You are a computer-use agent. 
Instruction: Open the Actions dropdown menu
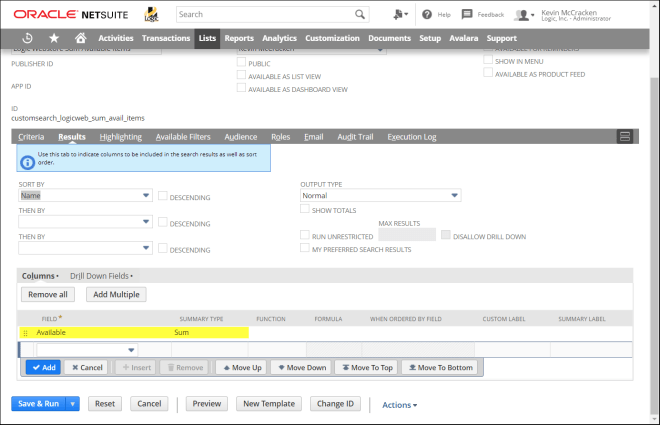point(399,405)
